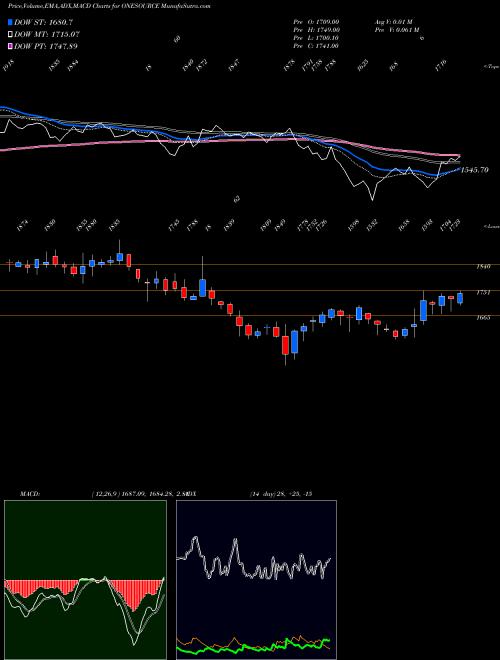Viewport: 500px width, 660px height.
Task: Open the ADX indicator panel
Action: tap(256, 580)
